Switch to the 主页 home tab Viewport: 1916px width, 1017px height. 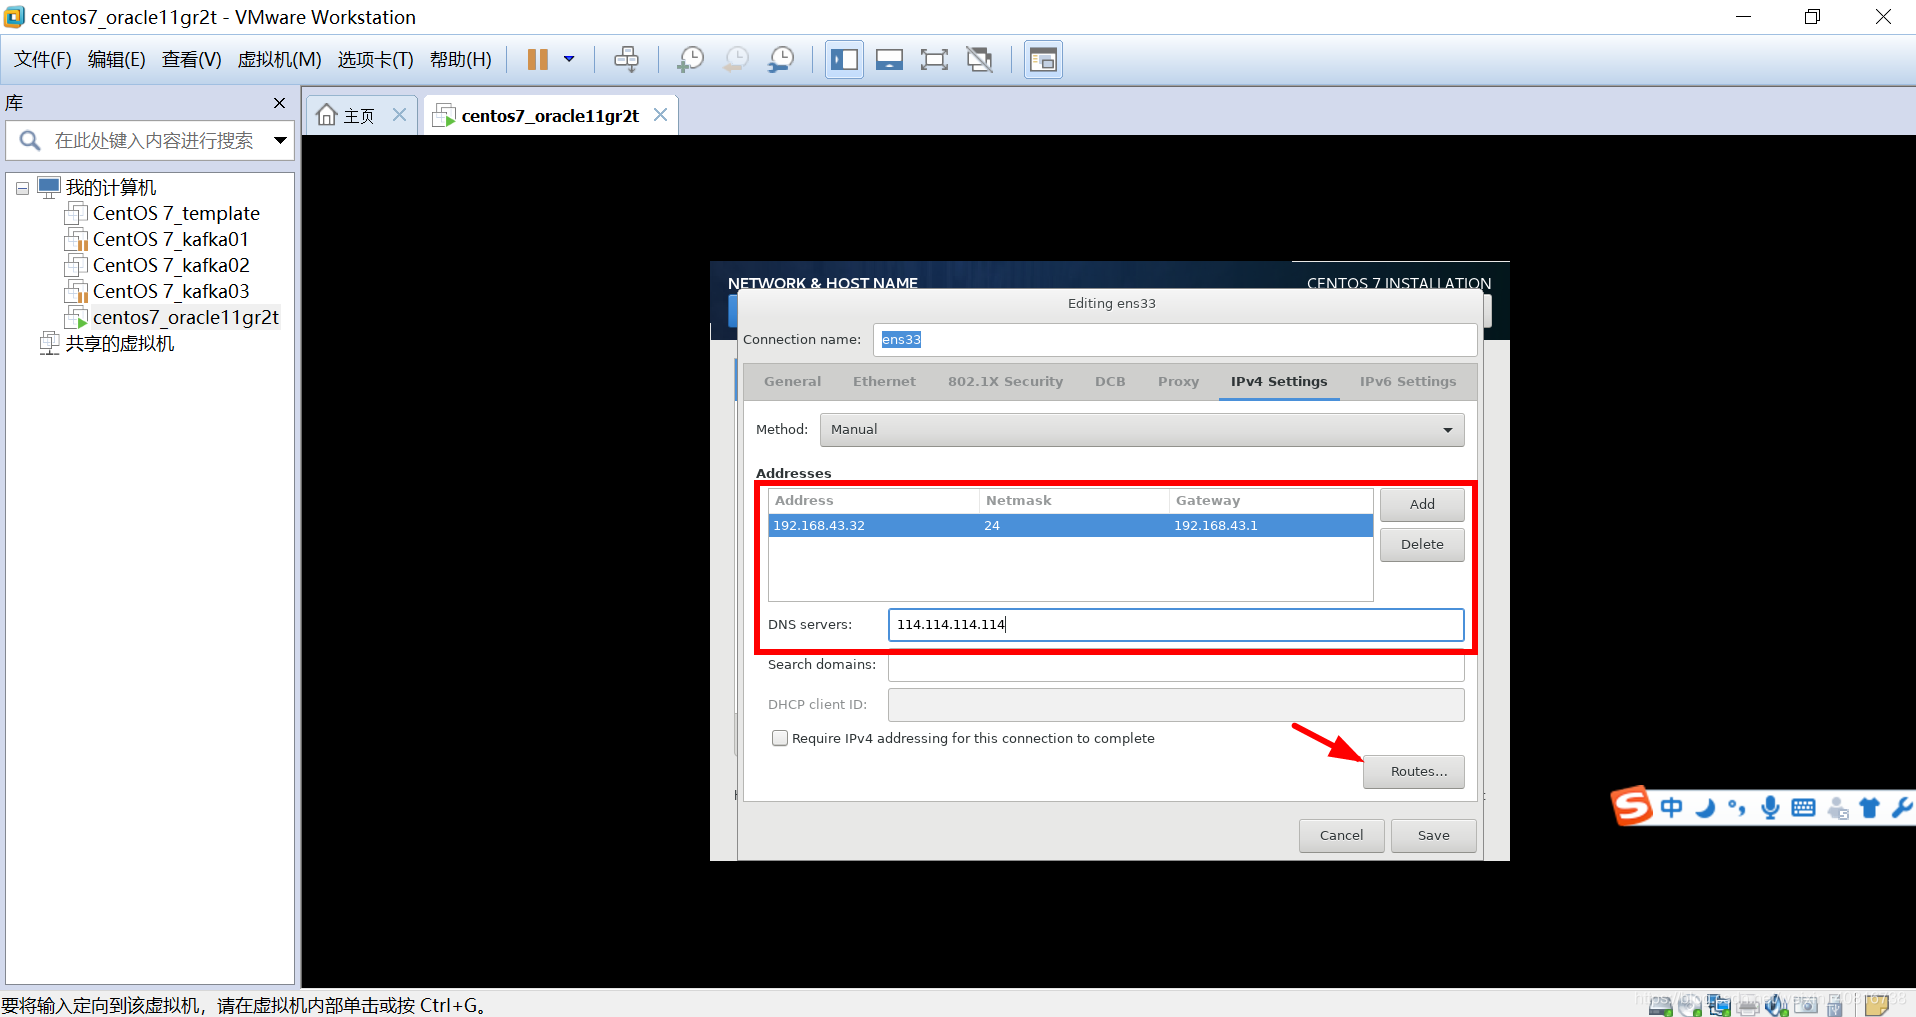(346, 116)
